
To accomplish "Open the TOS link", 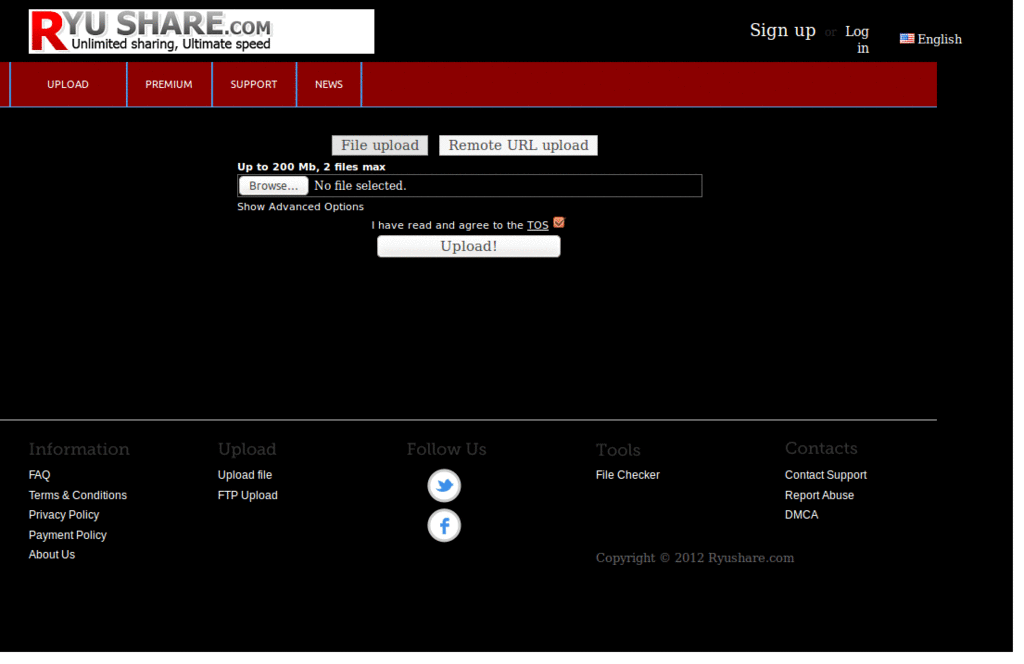I will click(x=538, y=226).
